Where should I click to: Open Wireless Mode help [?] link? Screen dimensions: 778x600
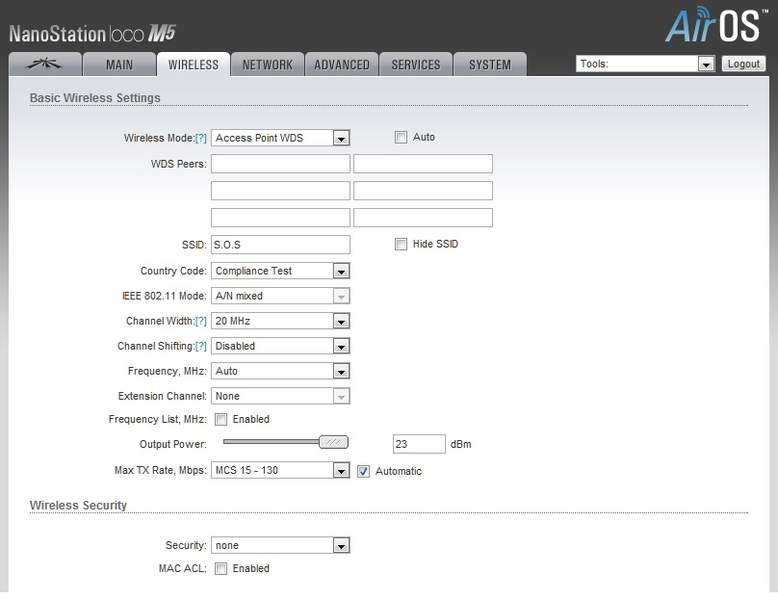click(201, 138)
